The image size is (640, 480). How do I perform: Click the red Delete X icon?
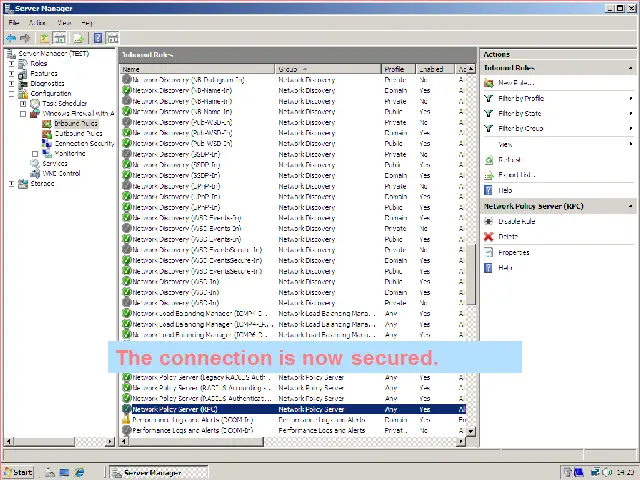(x=489, y=237)
